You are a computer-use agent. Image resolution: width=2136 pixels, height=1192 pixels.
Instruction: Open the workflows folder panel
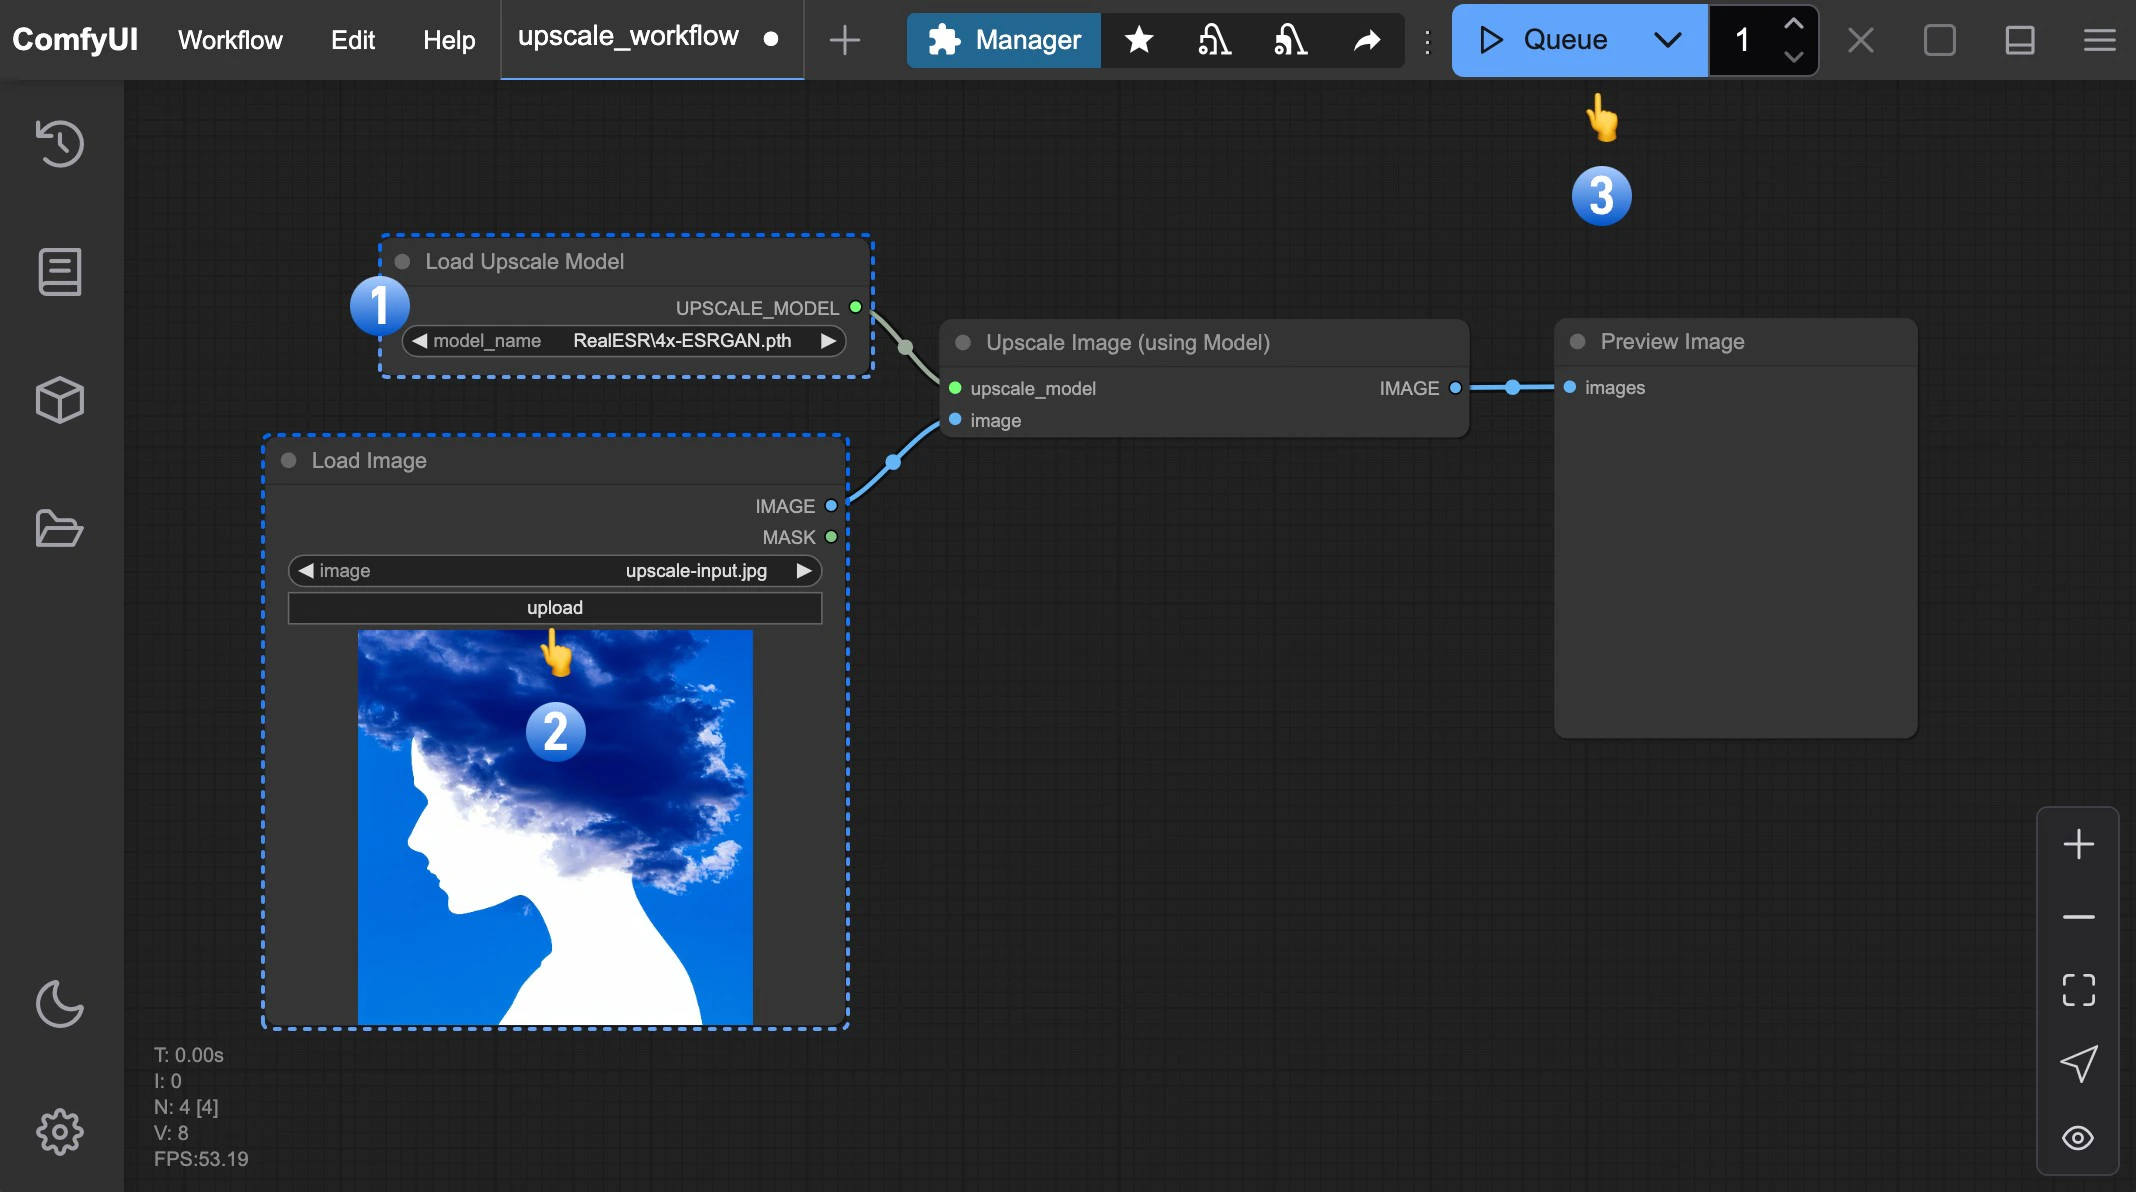click(59, 528)
